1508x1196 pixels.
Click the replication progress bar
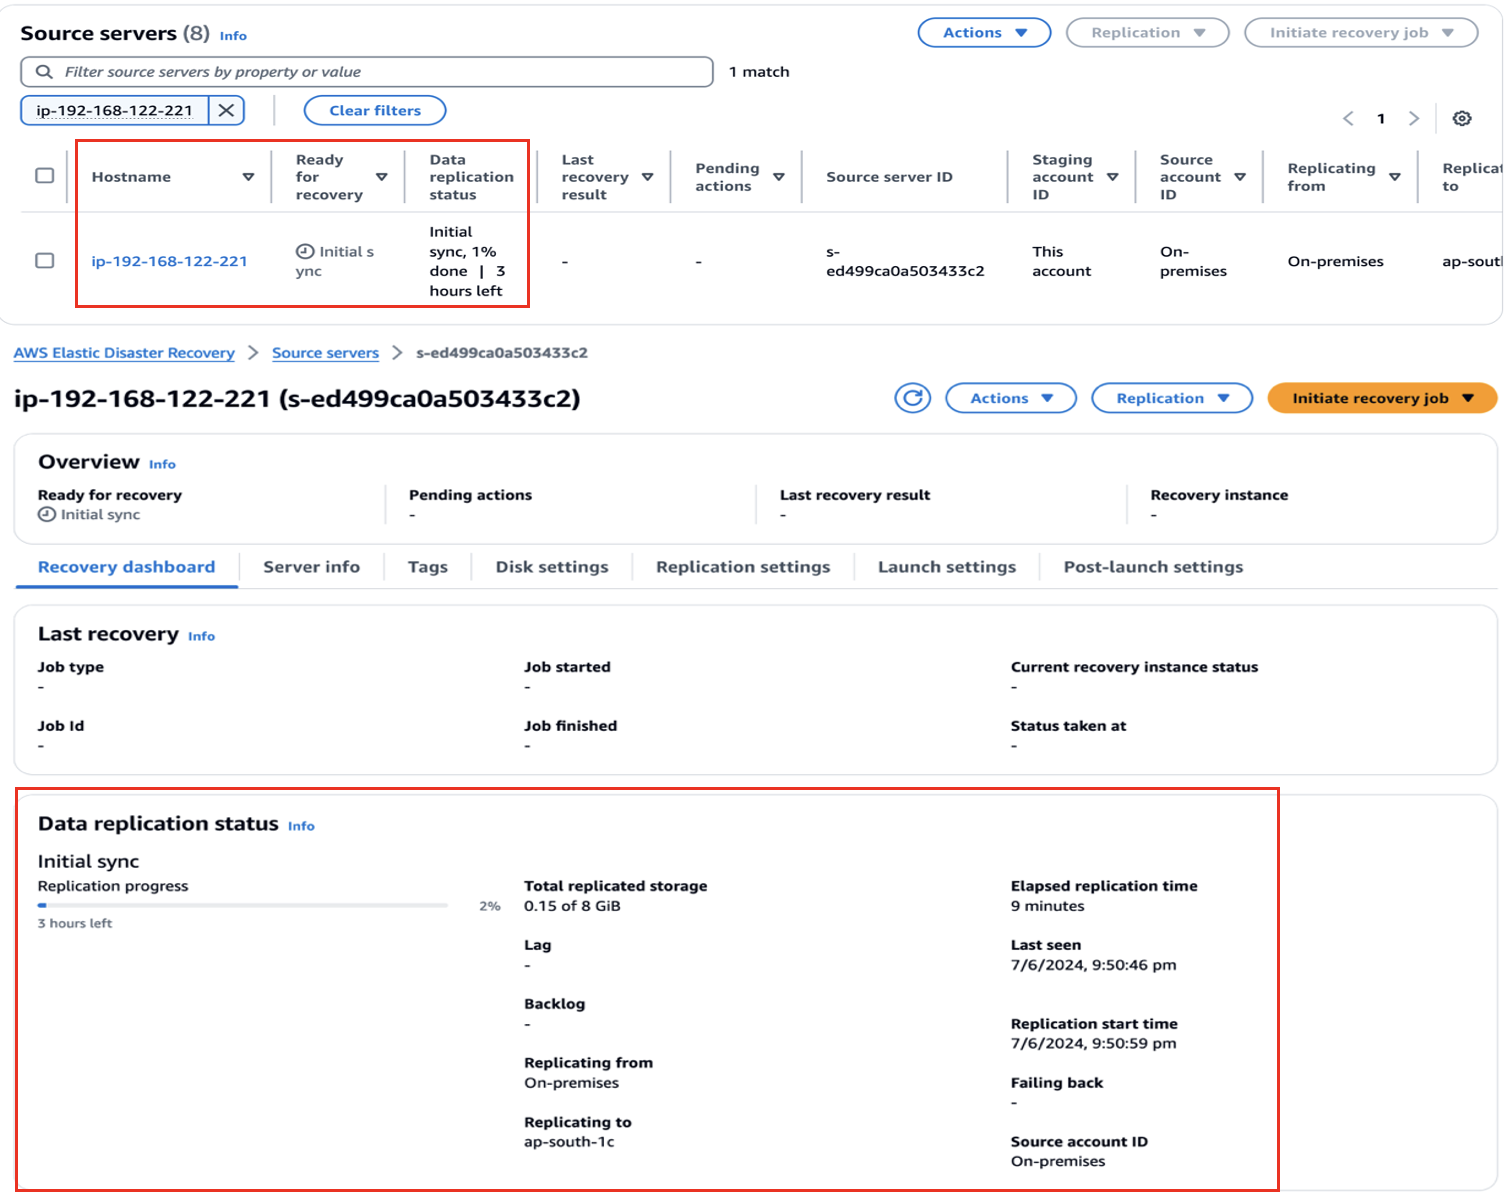[x=243, y=905]
